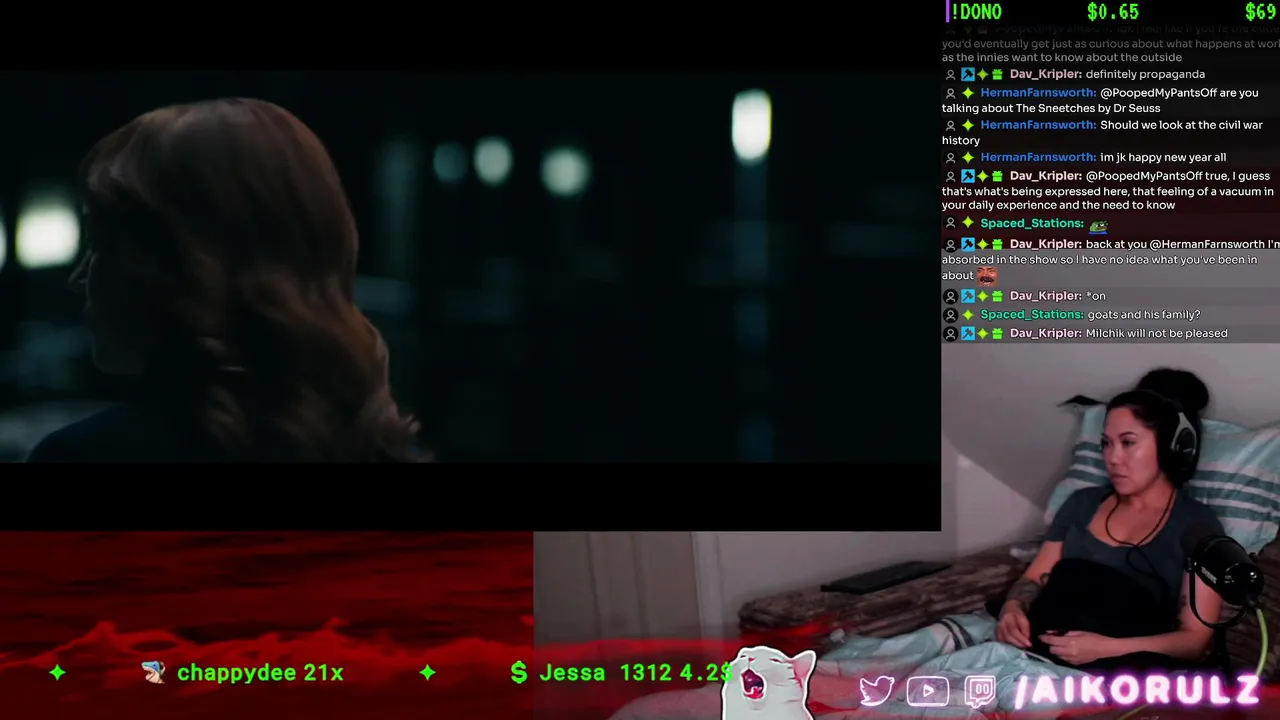Click moderator badge on 'definitely propaganda' message
The image size is (1280, 720).
(x=968, y=75)
